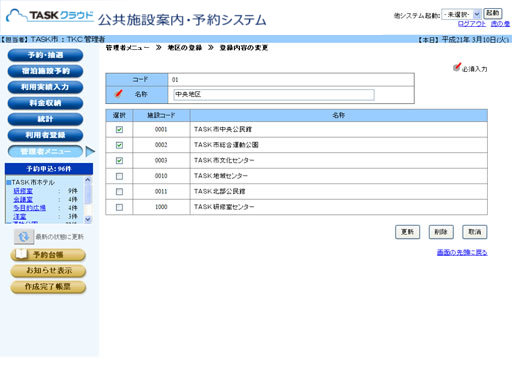Open the 利用実績入力 menu

45,87
